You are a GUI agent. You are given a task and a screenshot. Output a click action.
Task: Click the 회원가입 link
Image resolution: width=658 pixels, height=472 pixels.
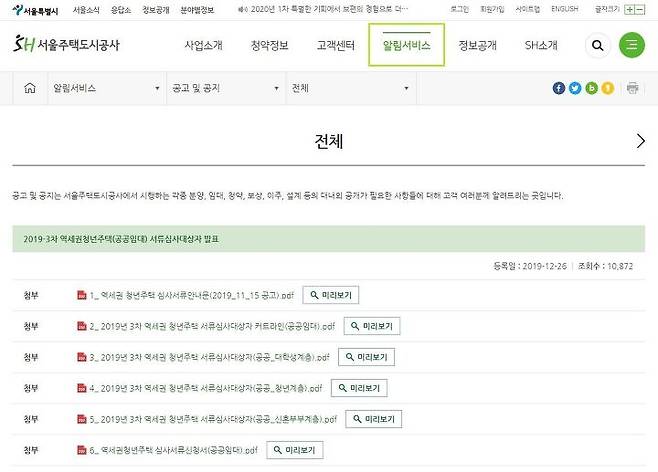coord(492,9)
